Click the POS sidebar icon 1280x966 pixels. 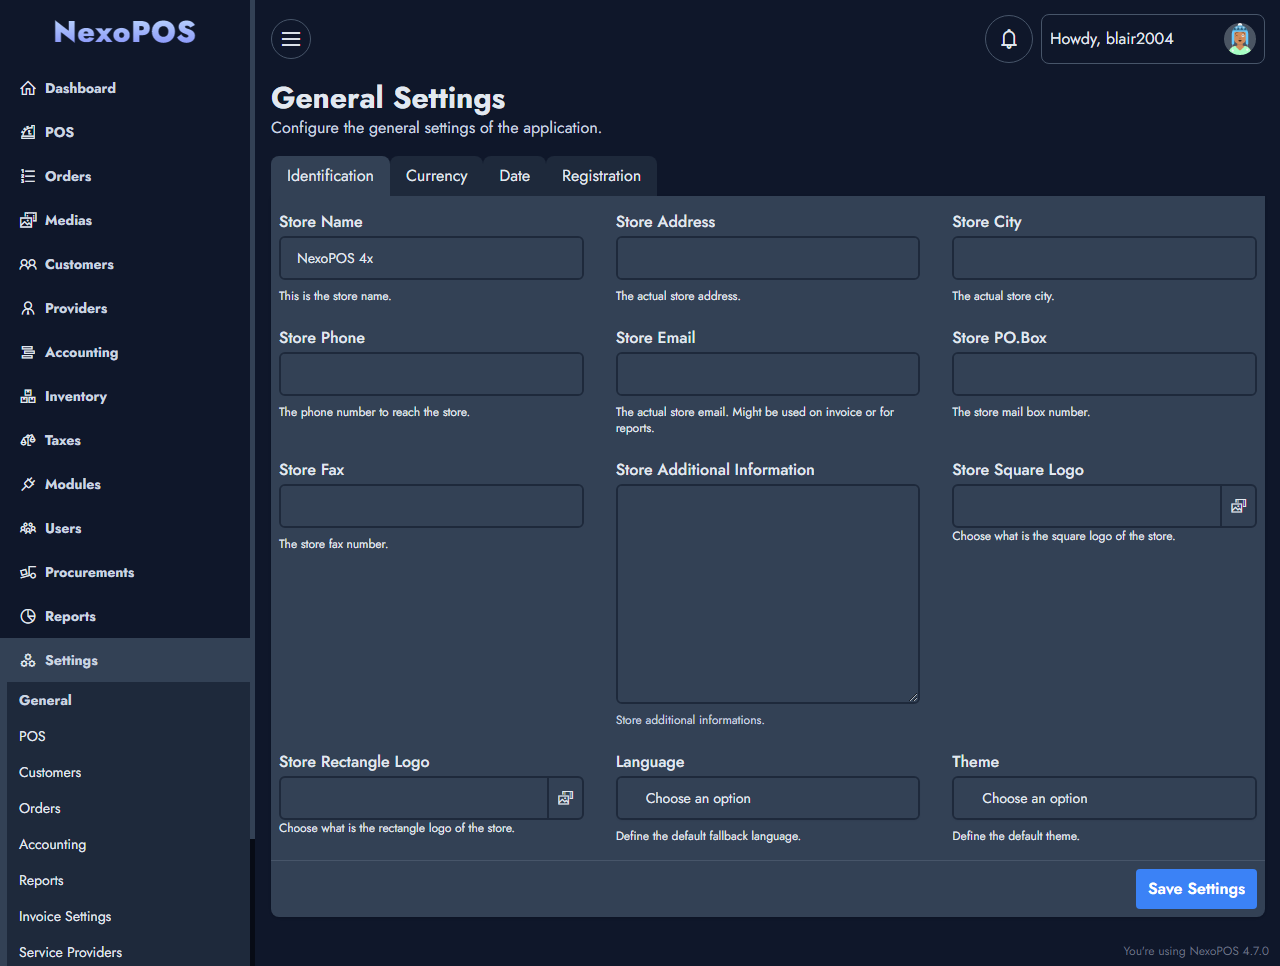pyautogui.click(x=28, y=132)
